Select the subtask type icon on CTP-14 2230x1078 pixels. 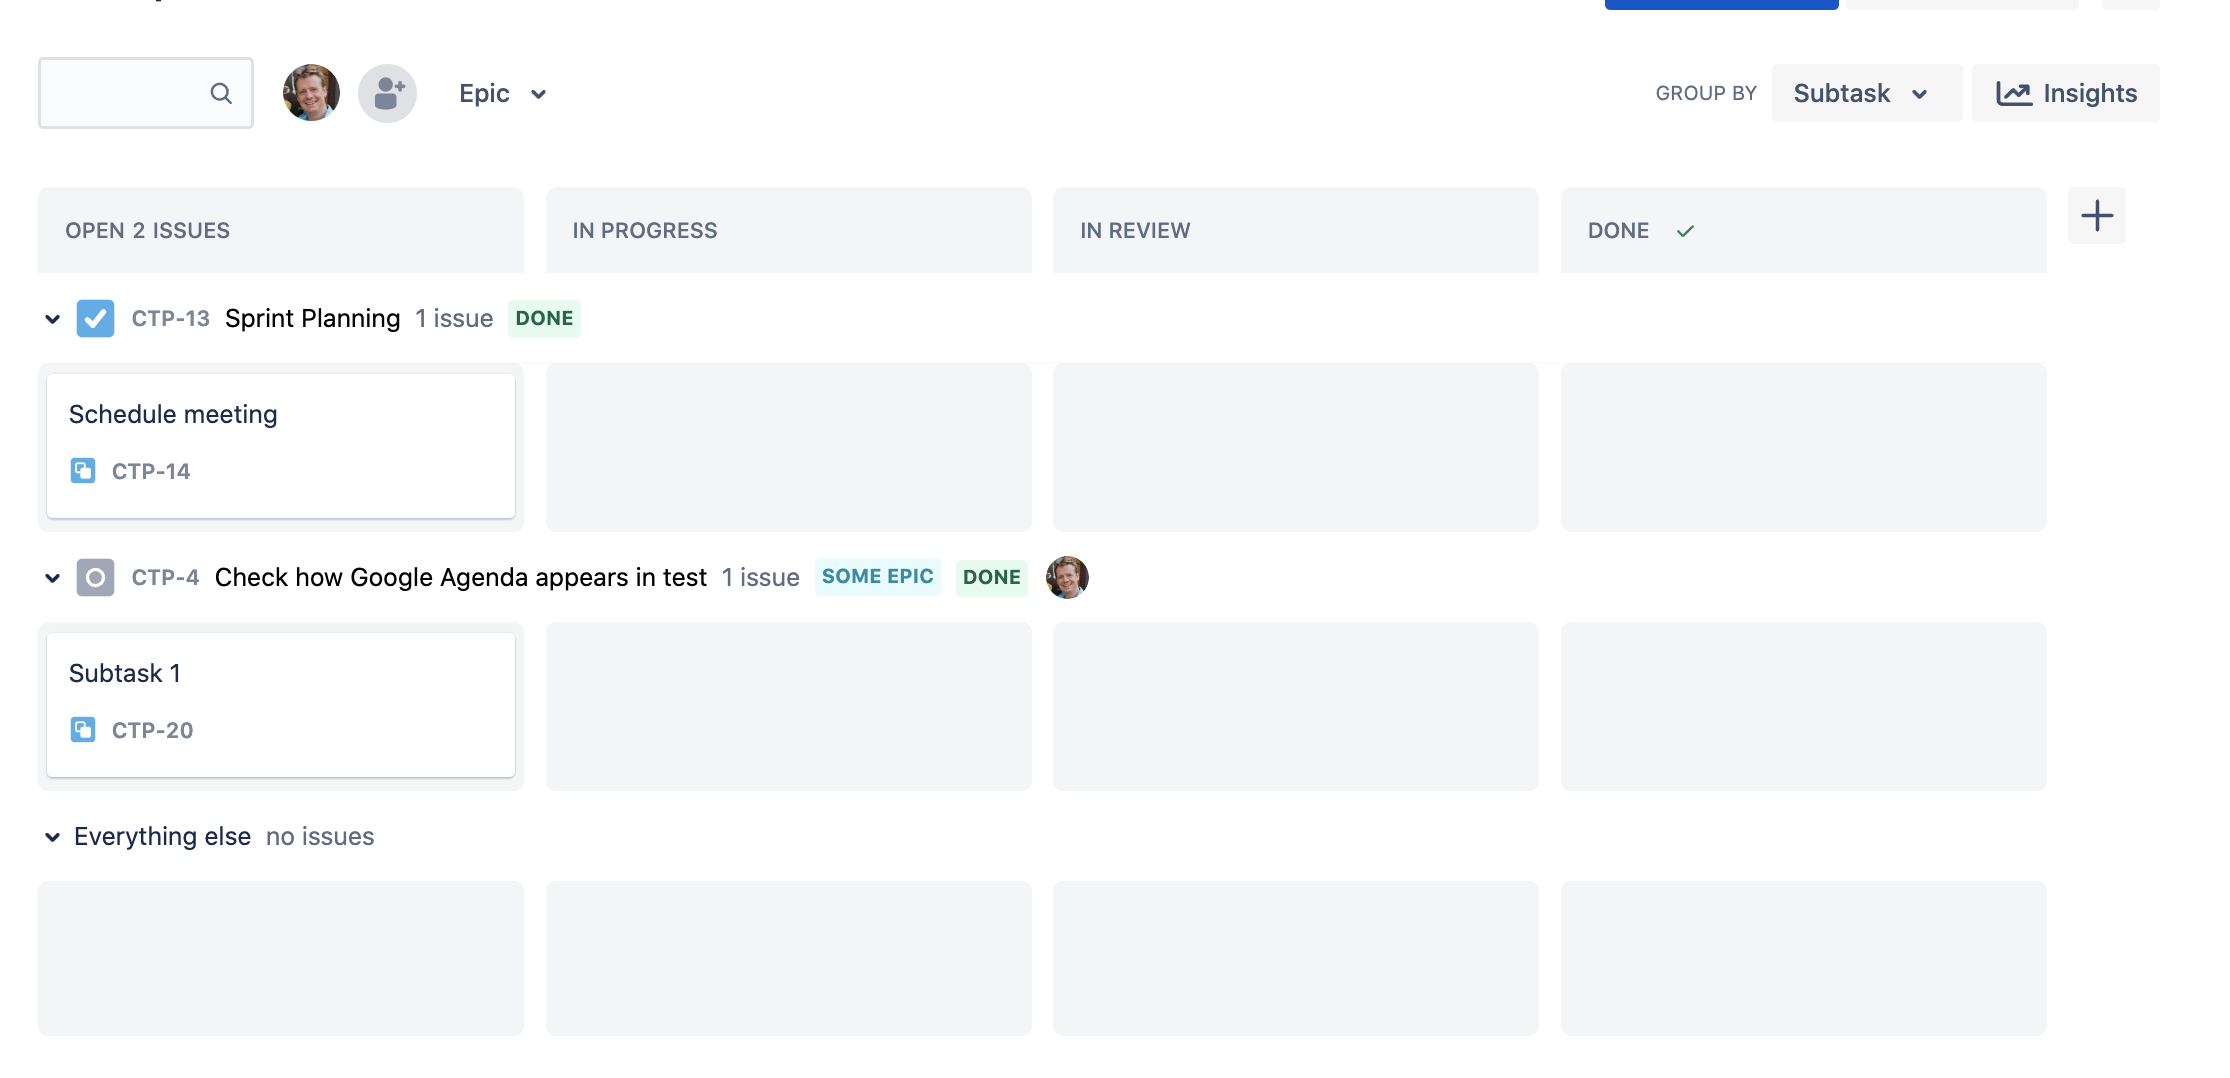(84, 470)
